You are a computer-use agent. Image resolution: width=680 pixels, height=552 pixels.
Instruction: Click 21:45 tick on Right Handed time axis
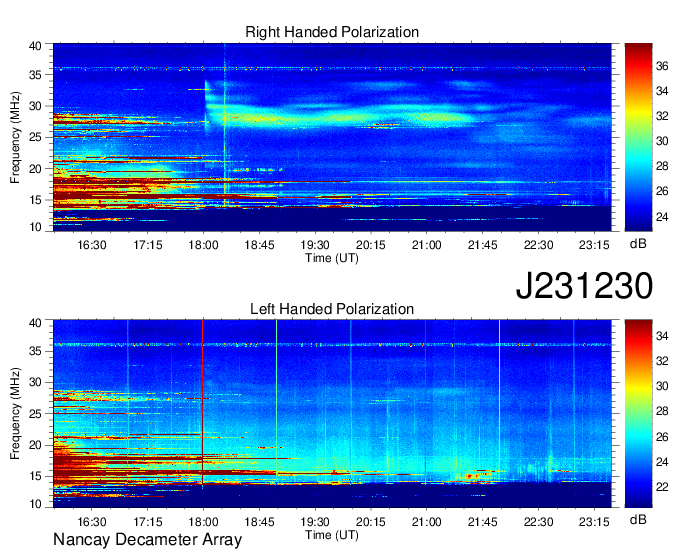click(x=483, y=245)
